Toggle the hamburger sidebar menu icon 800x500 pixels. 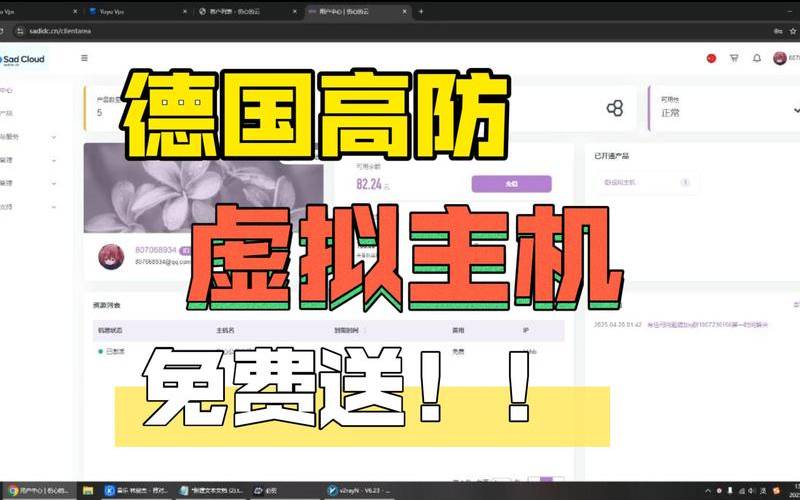tap(84, 58)
